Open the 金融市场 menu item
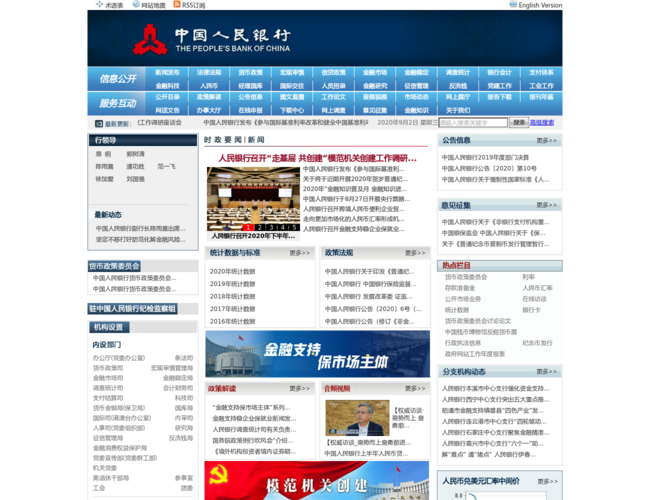This screenshot has height=500, width=650. 375,73
